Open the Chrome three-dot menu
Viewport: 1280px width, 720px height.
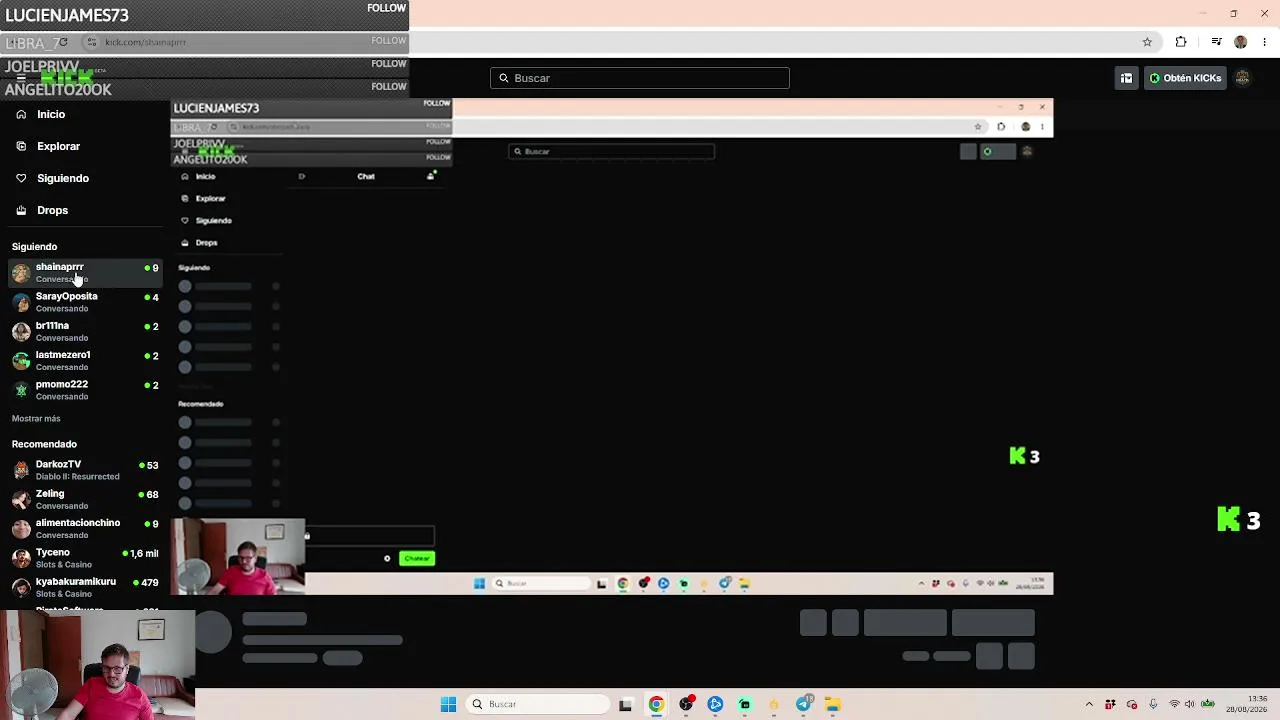coord(1265,42)
